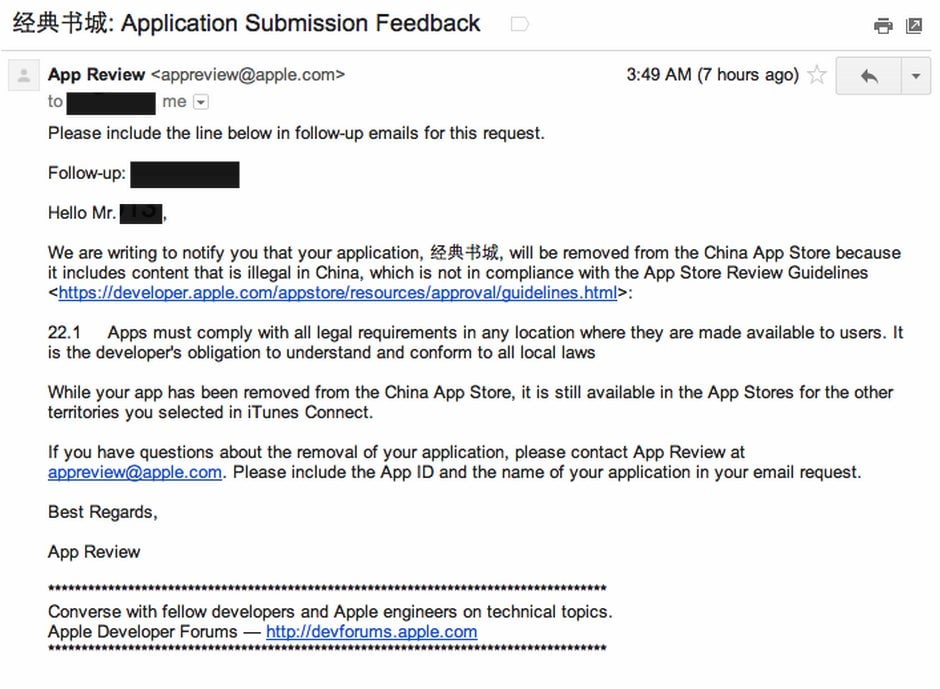This screenshot has width=940, height=689.
Task: Show details dropdown next to 'me'
Action: coord(201,102)
